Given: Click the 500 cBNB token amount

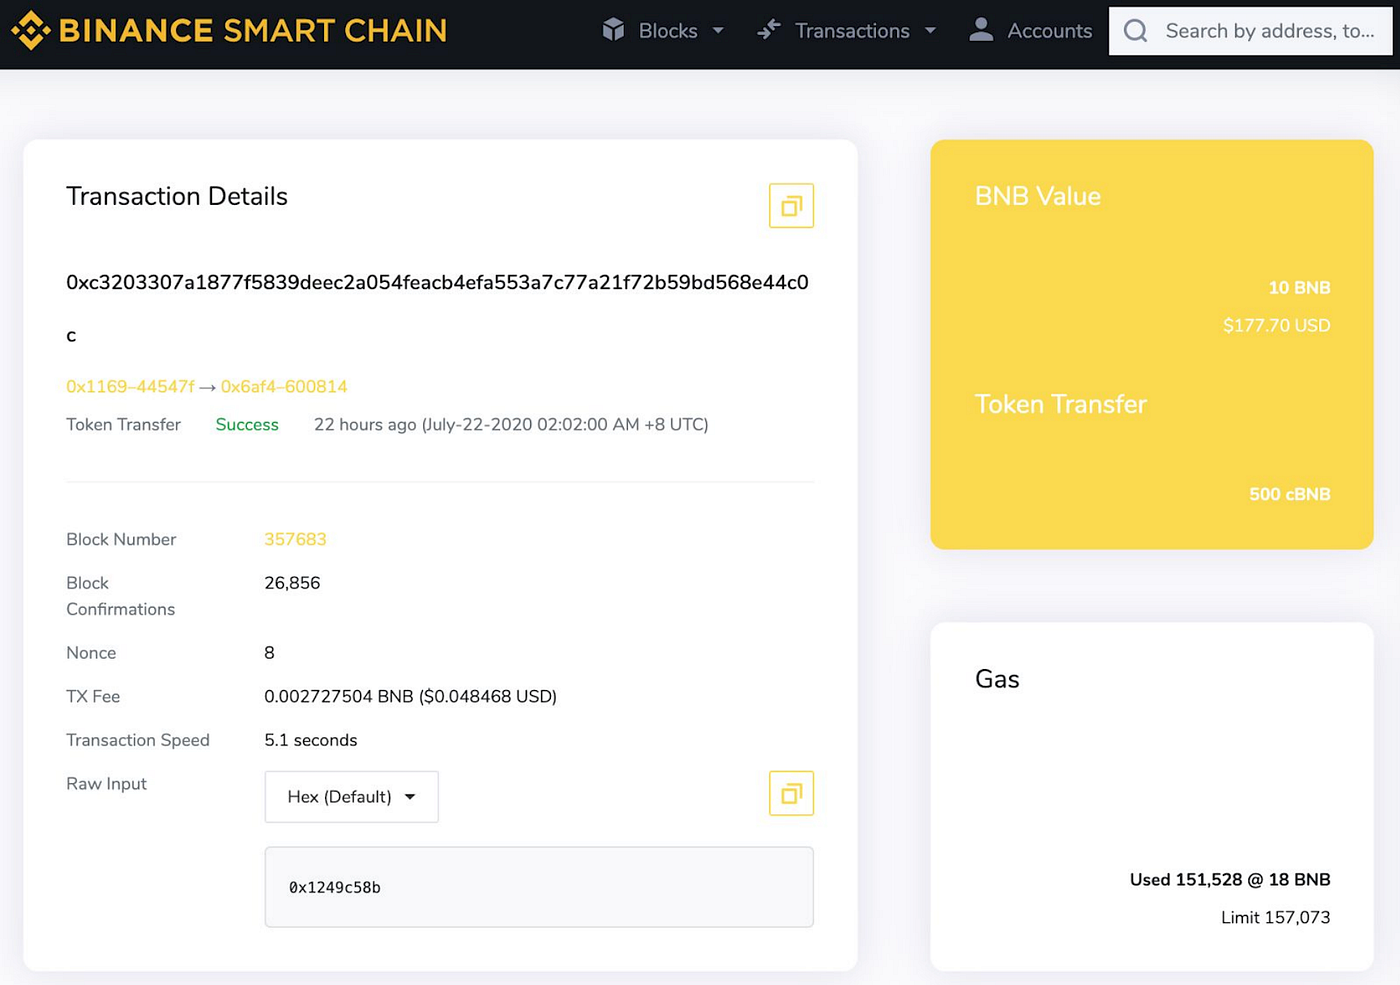Looking at the screenshot, I should tap(1289, 494).
